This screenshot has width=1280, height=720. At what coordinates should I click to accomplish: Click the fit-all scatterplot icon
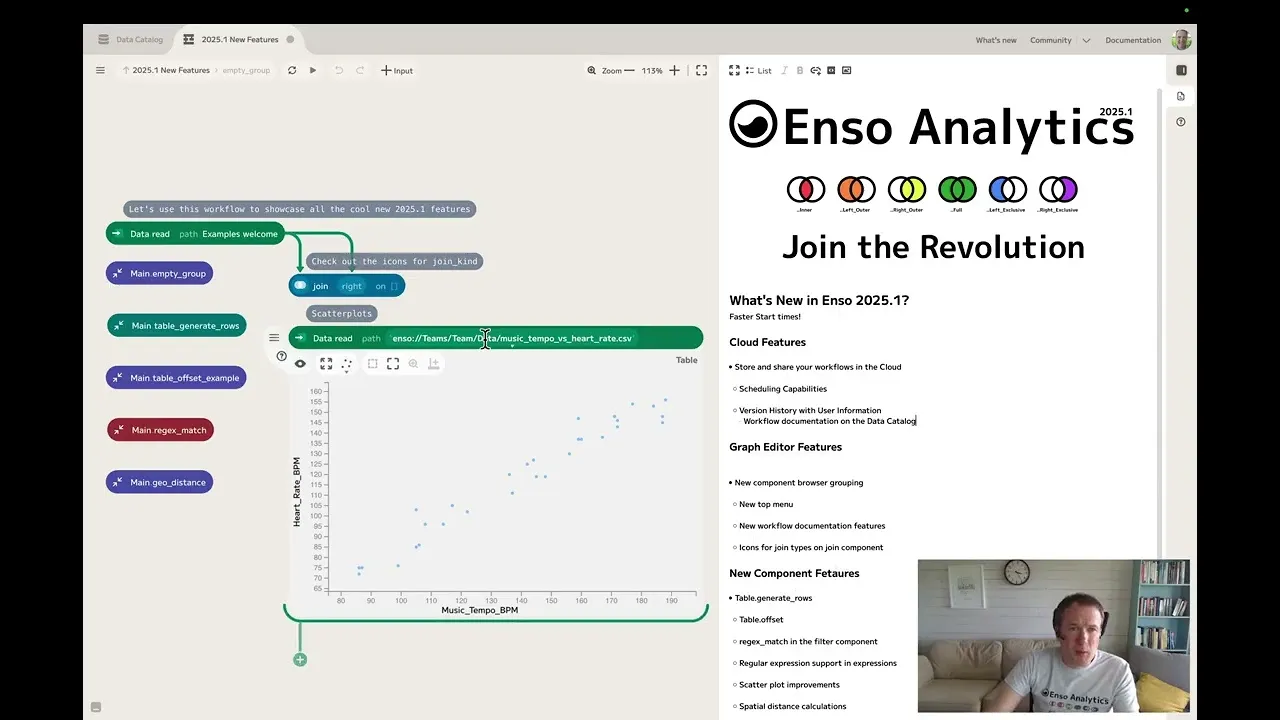click(x=393, y=364)
